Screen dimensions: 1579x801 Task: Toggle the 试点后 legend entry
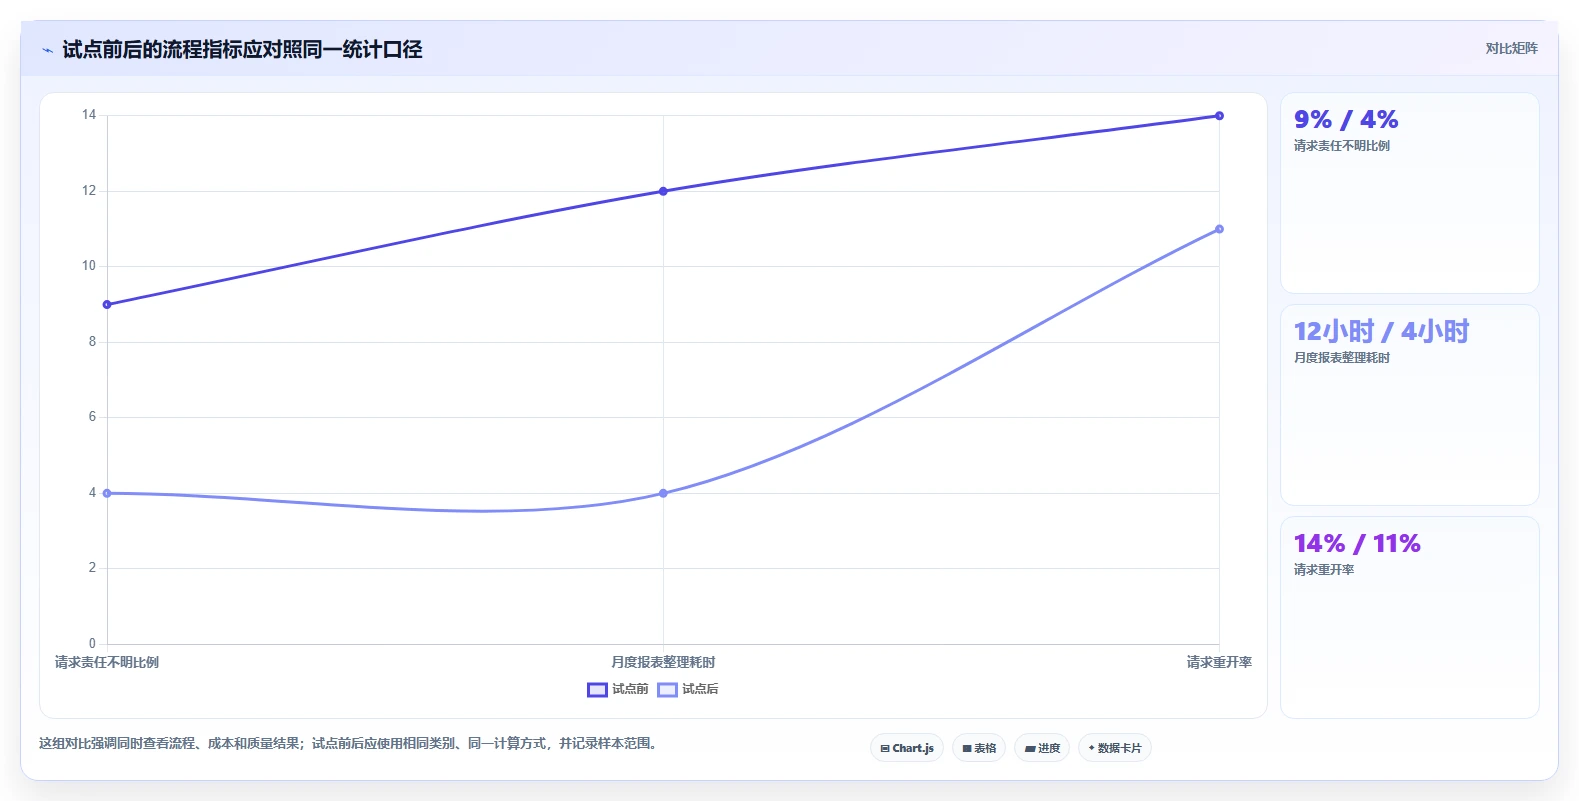688,689
